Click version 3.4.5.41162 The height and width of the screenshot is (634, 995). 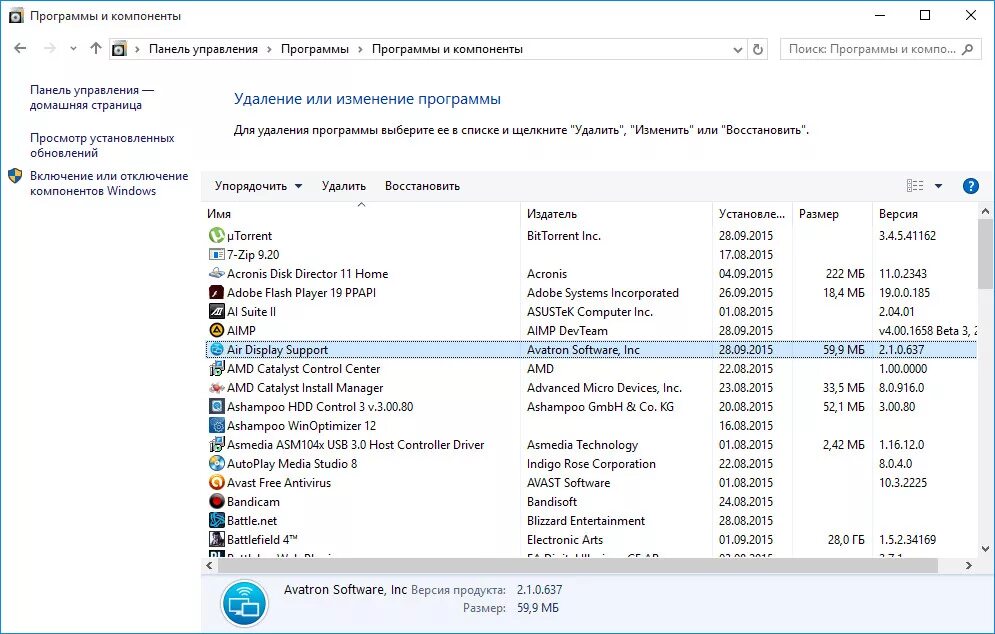tap(907, 235)
